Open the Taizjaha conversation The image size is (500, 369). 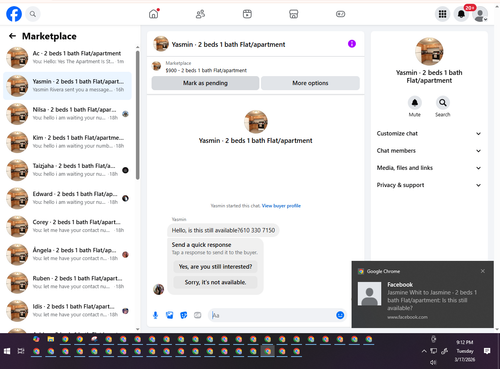[68, 170]
